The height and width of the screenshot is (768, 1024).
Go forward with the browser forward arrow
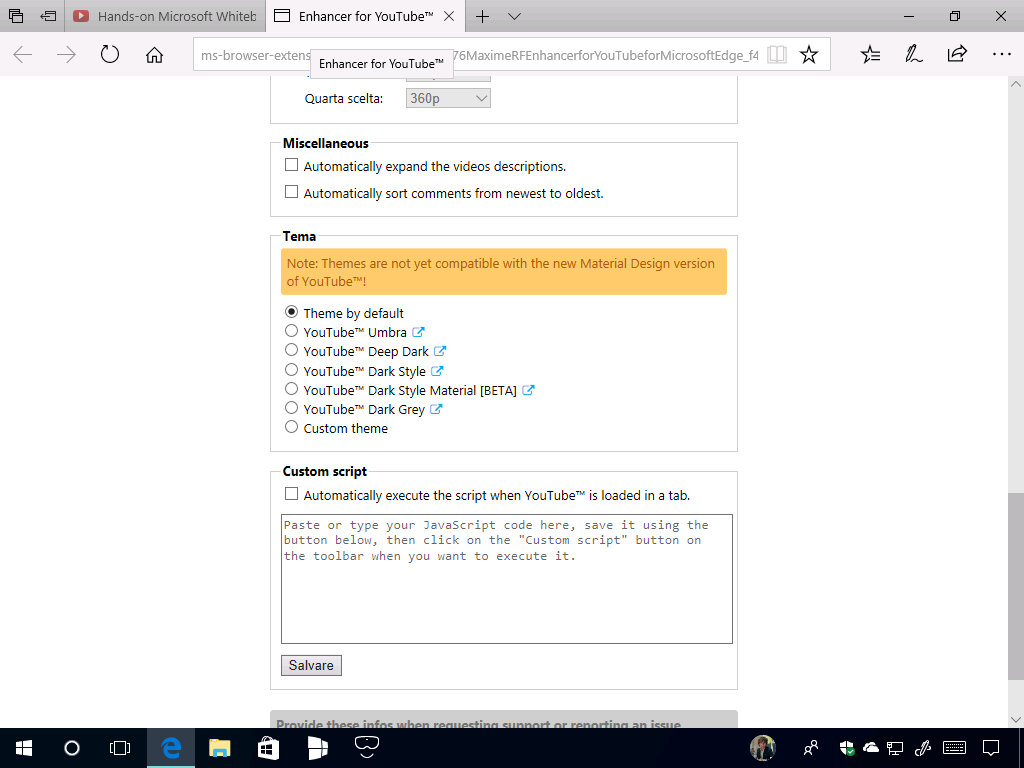click(x=66, y=55)
